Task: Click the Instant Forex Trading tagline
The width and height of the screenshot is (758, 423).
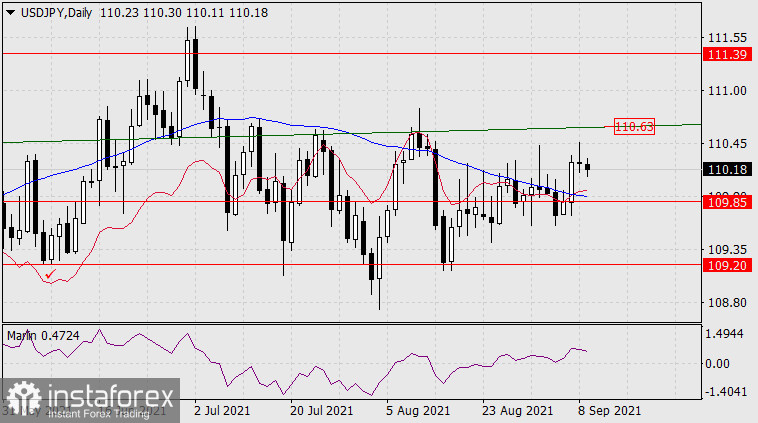Action: tap(104, 412)
